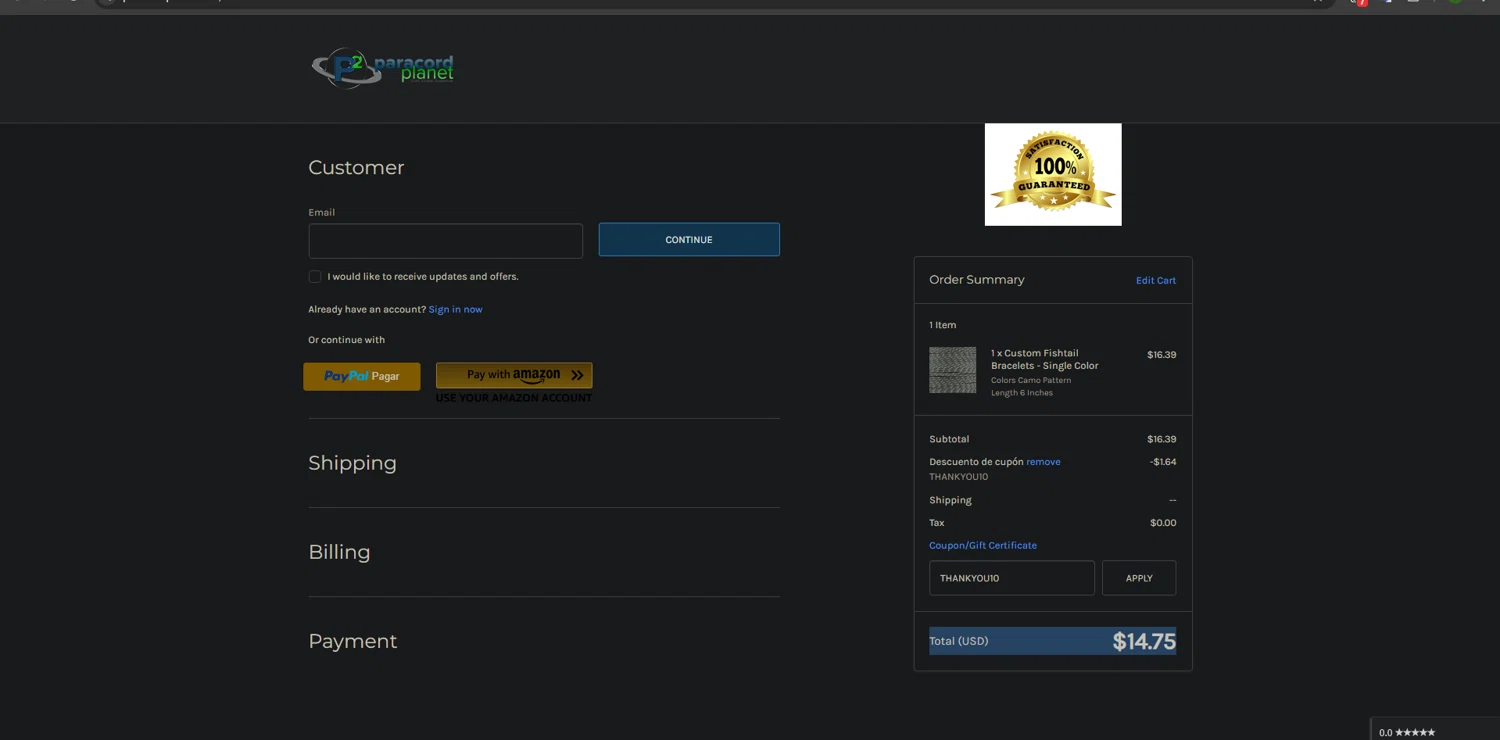Select the Custom Fishtail Bracelets item name
Image resolution: width=1500 pixels, height=740 pixels.
tap(1045, 360)
